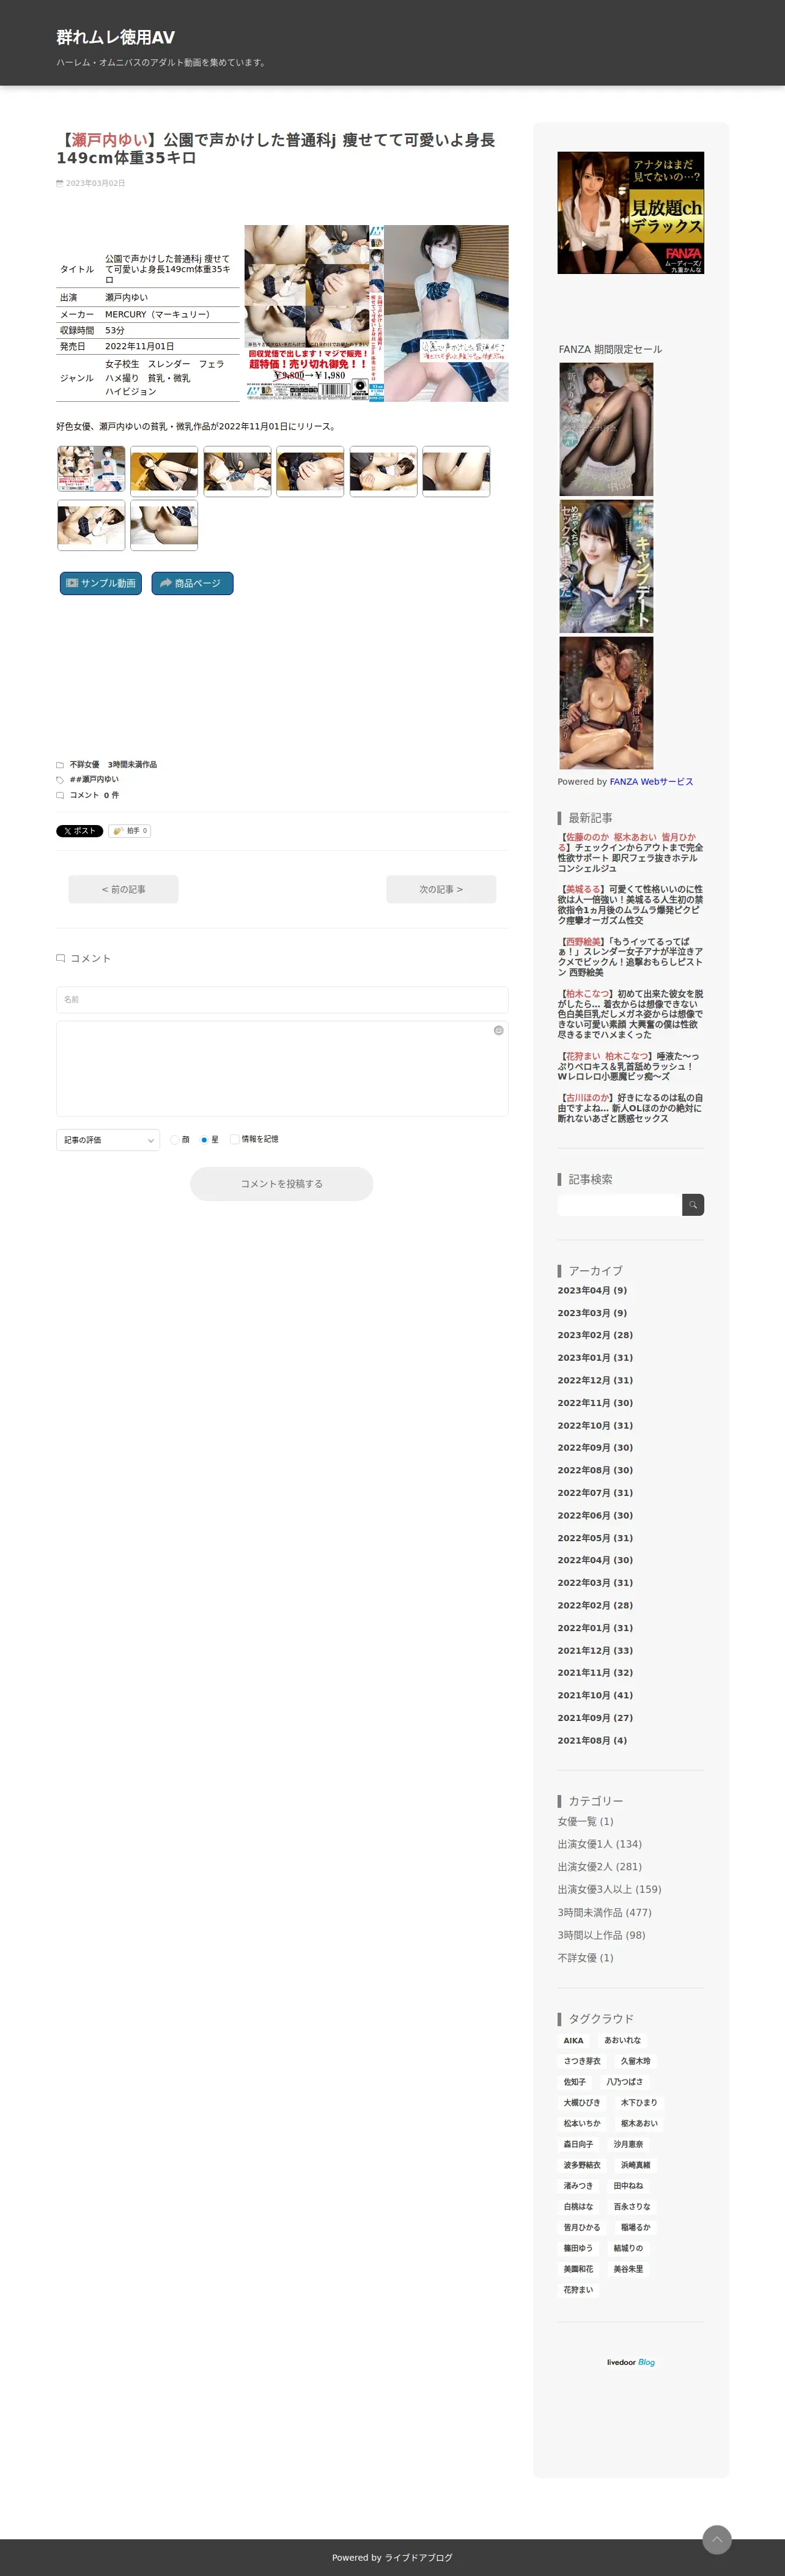This screenshot has height=2576, width=785.
Task: Click the 八乃つばさ tag
Action: (624, 2082)
